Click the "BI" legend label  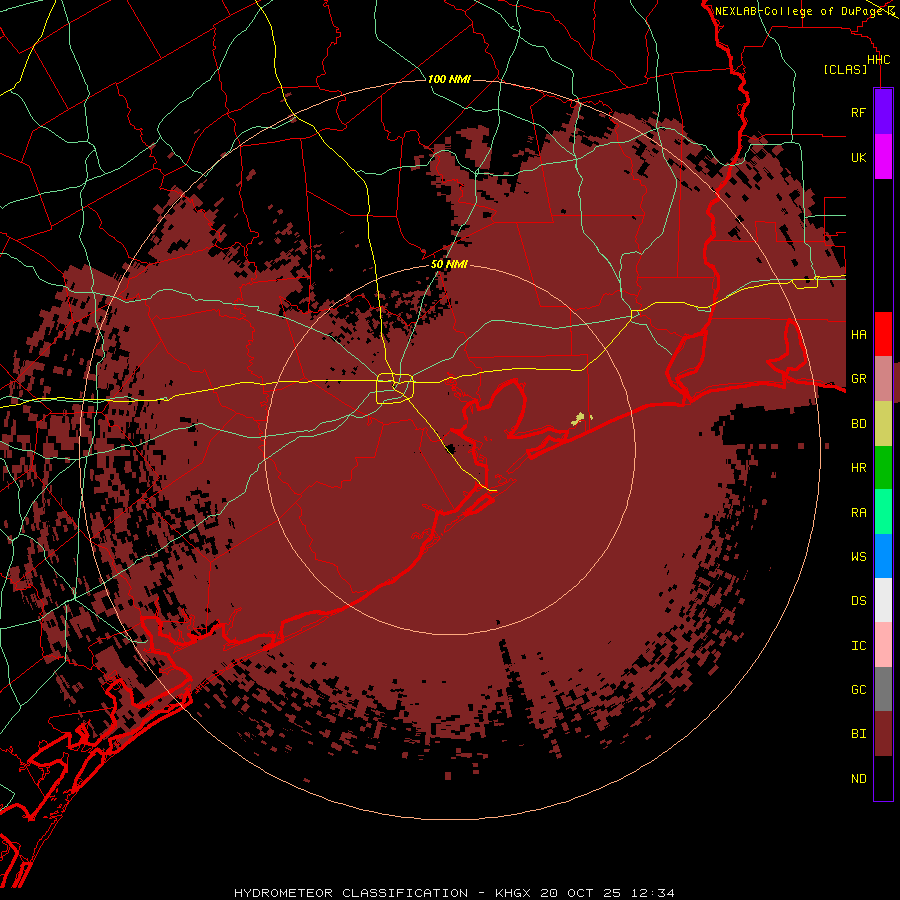click(858, 734)
